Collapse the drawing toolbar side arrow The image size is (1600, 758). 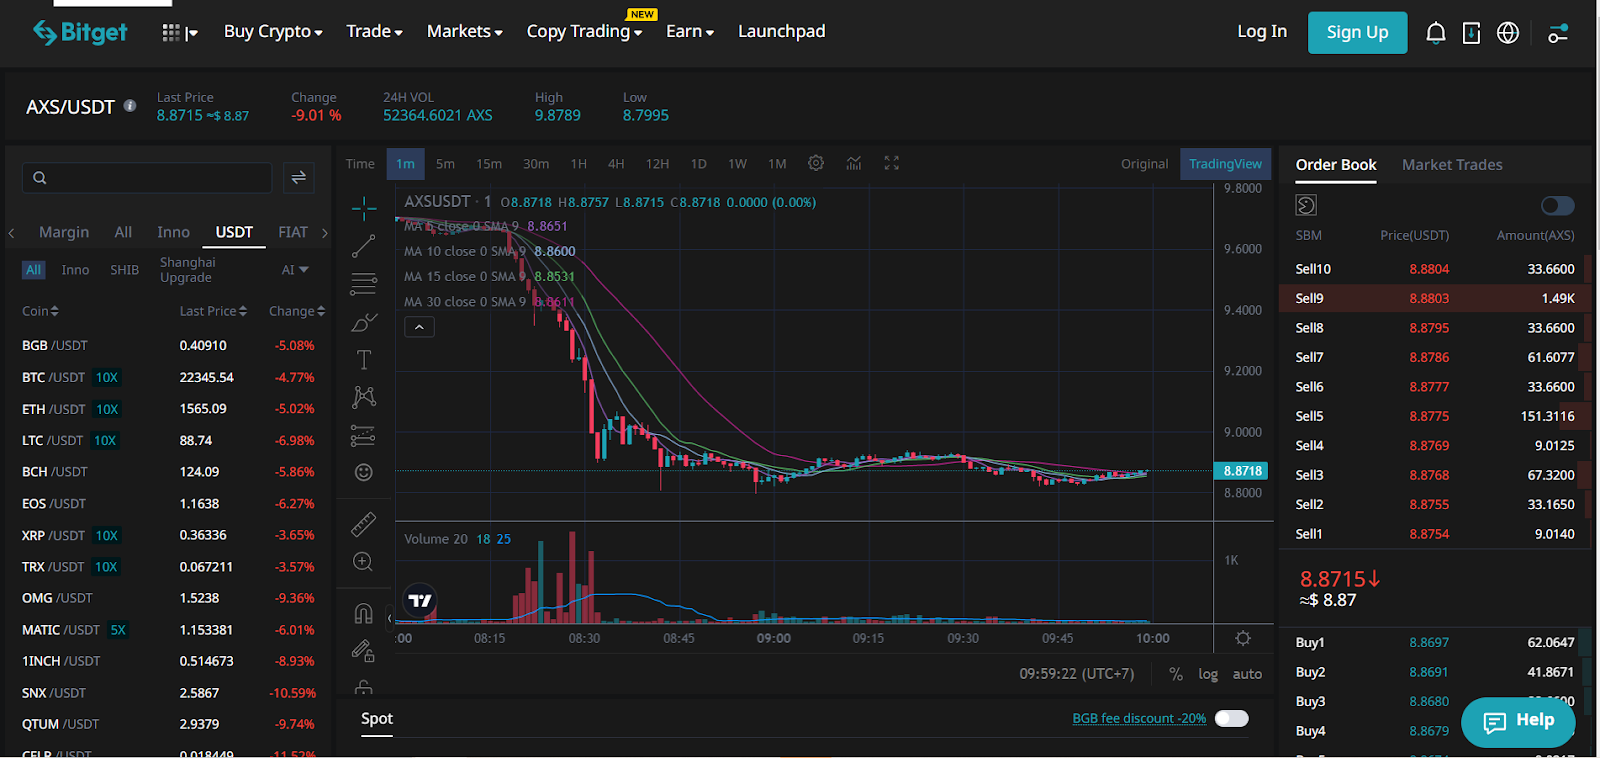coord(390,618)
